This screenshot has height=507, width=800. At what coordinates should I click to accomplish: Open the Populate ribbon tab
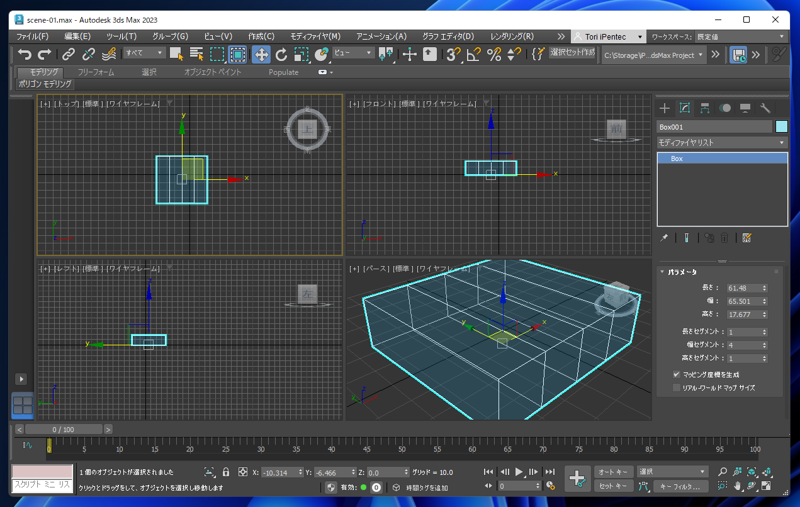pyautogui.click(x=283, y=72)
